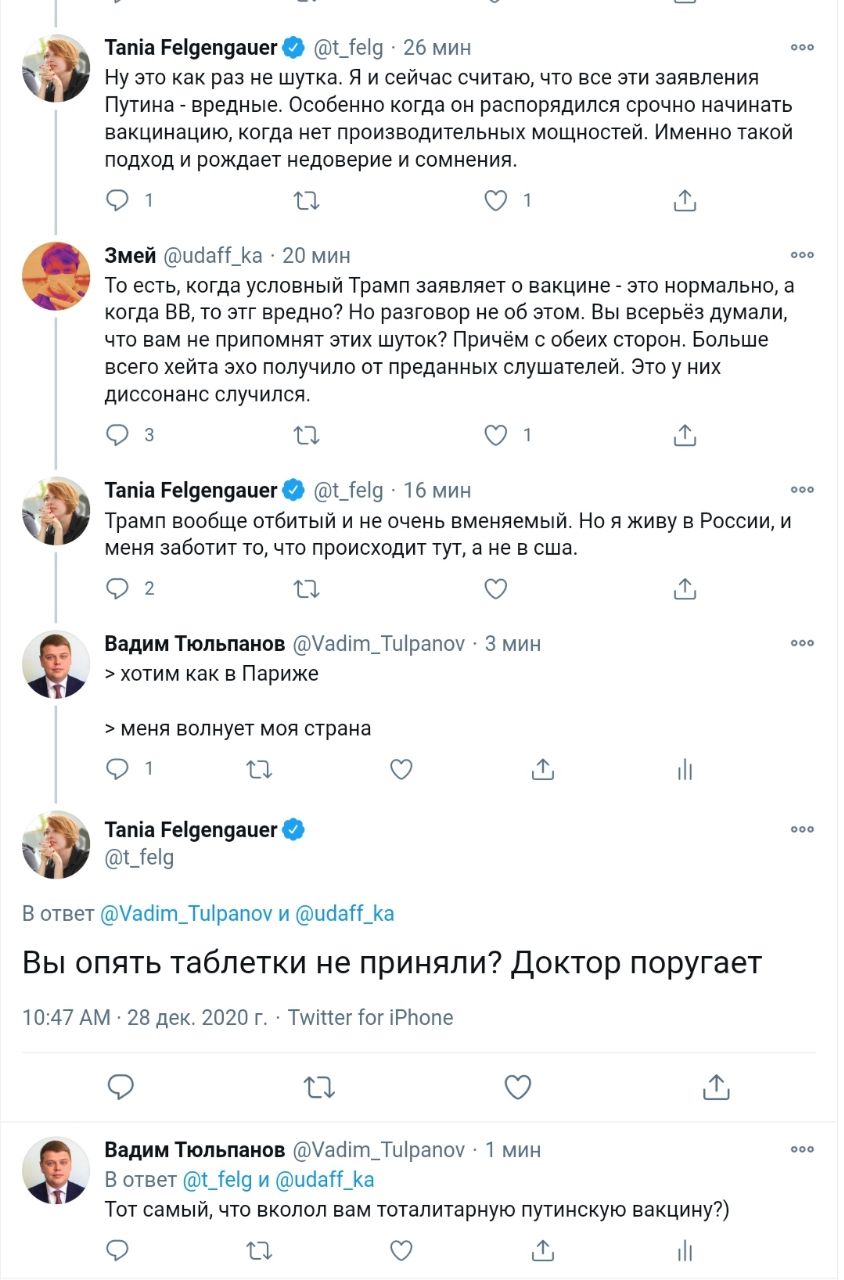The height and width of the screenshot is (1280, 844).
Task: View analytics for the 'хотим как в Париже' tweet
Action: [x=685, y=769]
